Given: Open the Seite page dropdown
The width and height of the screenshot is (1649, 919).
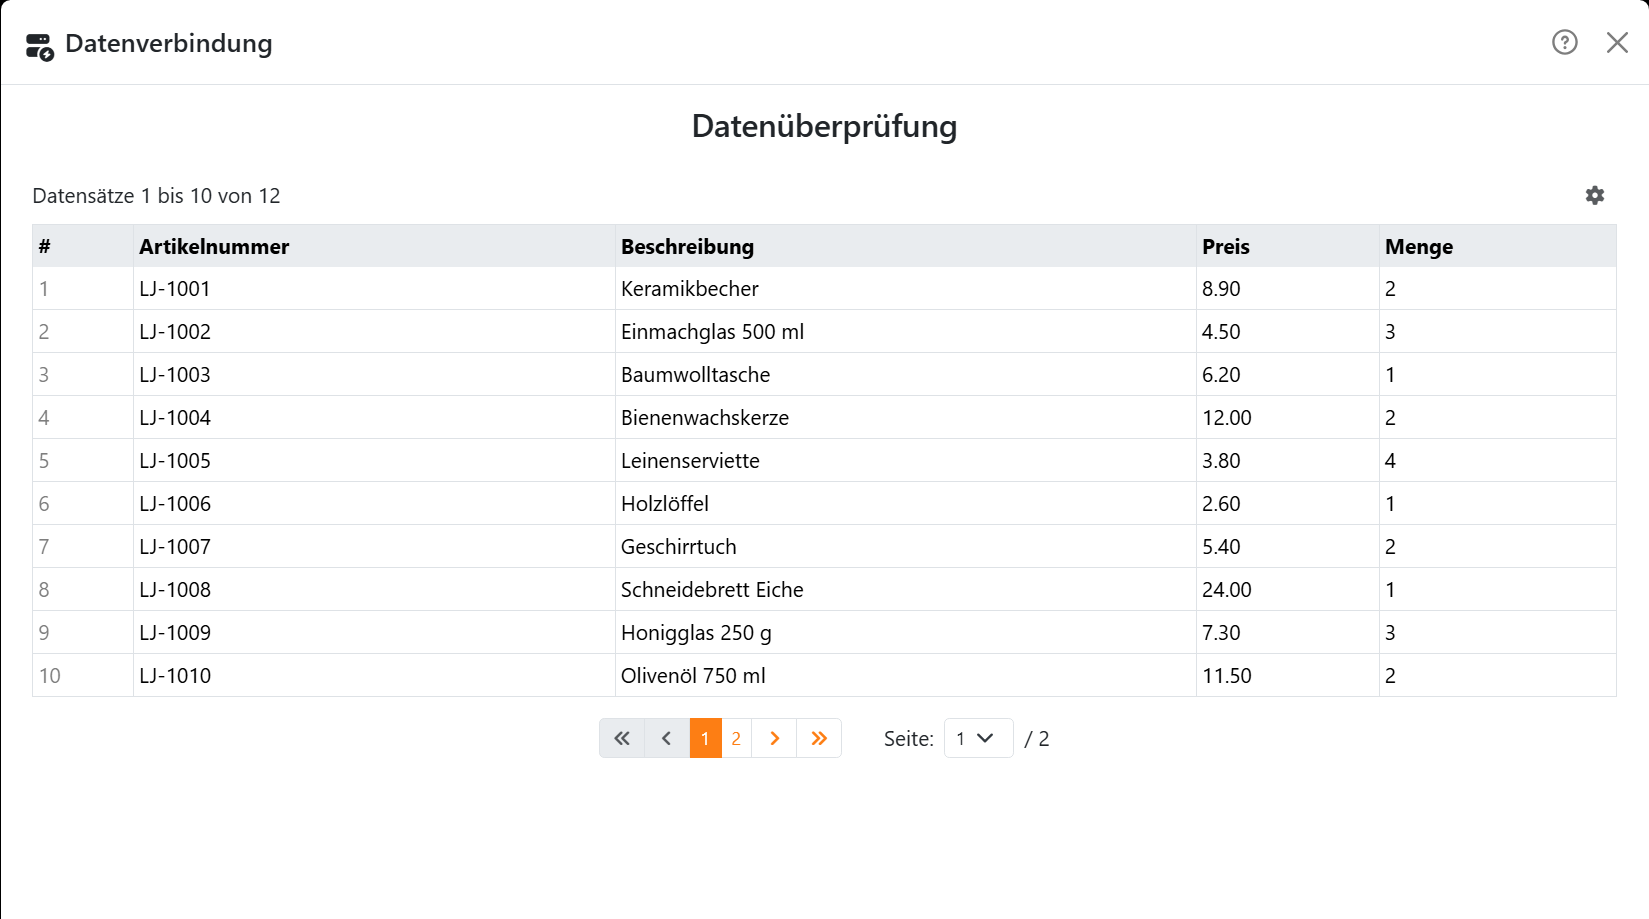Looking at the screenshot, I should tap(978, 738).
